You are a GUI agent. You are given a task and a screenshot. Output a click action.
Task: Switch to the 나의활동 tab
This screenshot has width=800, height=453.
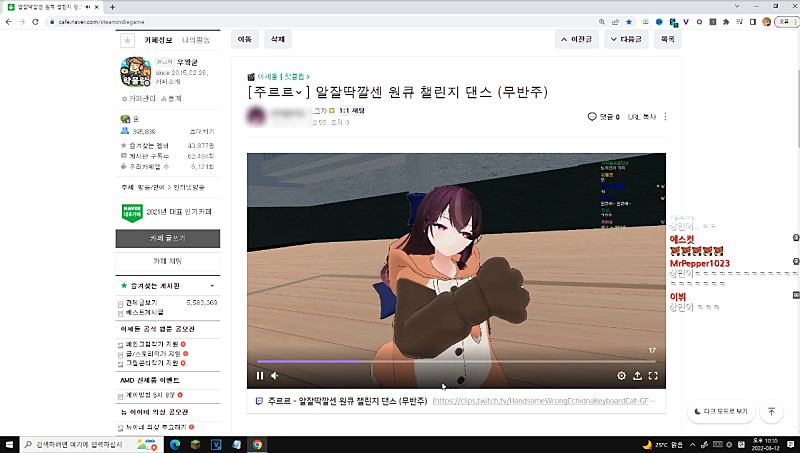coord(196,40)
